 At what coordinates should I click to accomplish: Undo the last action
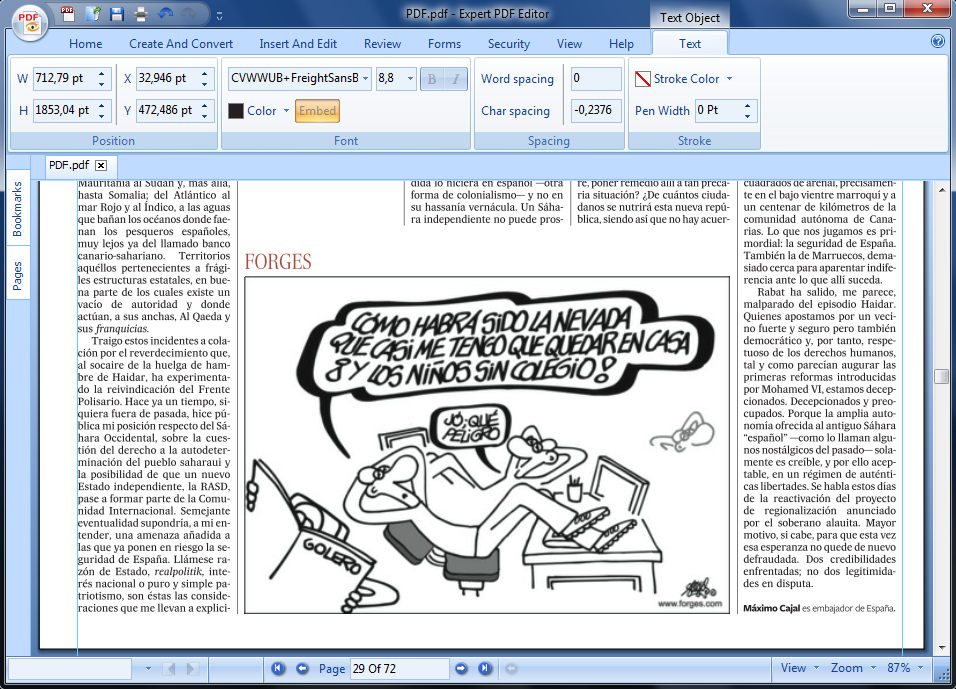click(165, 13)
